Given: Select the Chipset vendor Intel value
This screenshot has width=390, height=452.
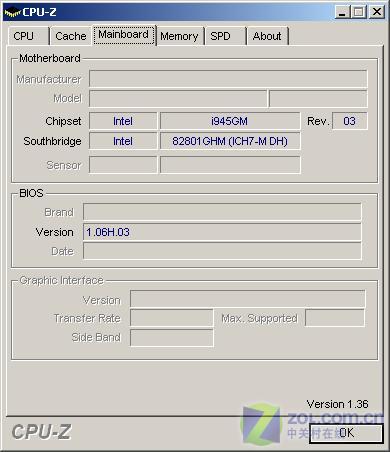Looking at the screenshot, I should click(123, 121).
